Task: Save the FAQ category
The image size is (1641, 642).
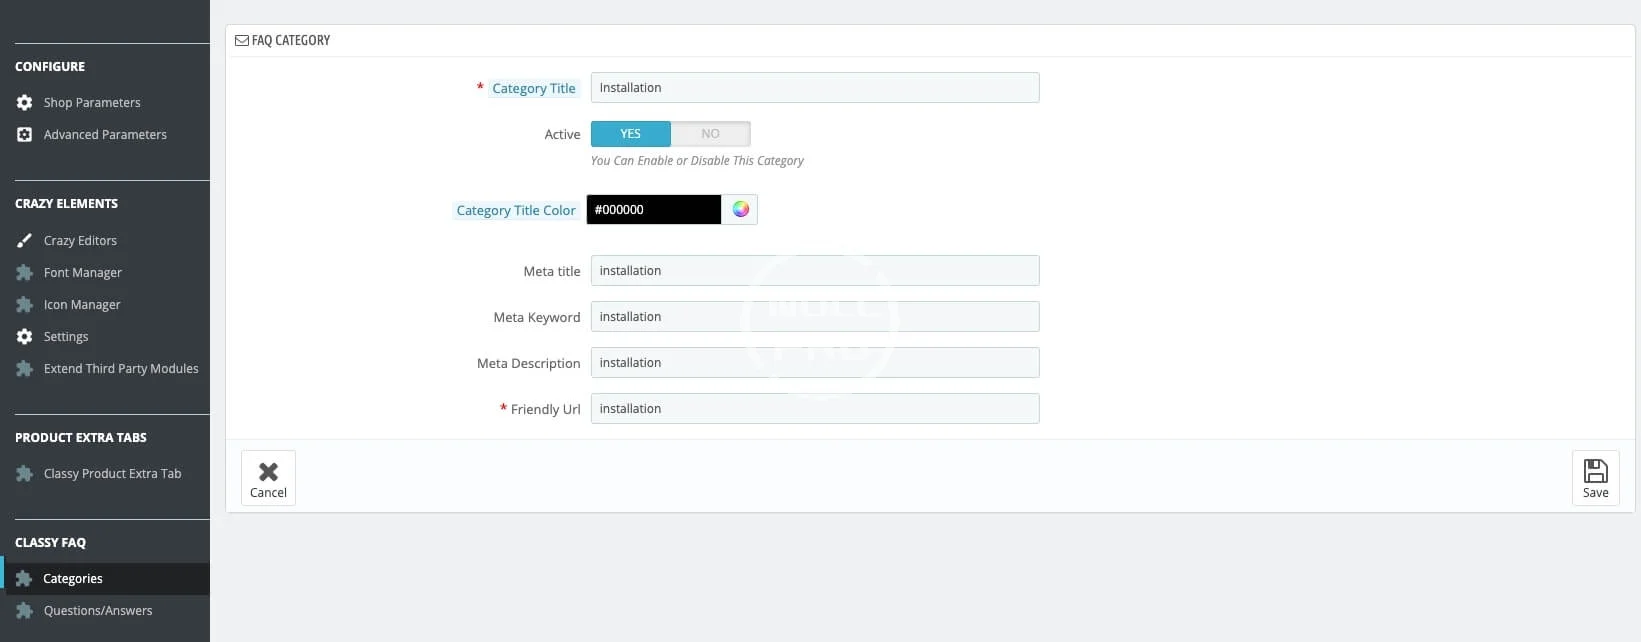Action: pos(1595,478)
